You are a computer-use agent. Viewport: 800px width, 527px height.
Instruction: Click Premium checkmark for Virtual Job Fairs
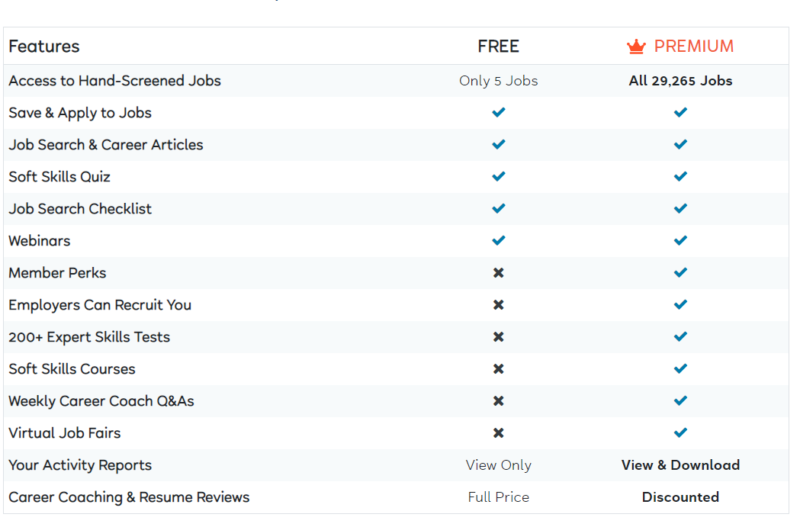680,433
